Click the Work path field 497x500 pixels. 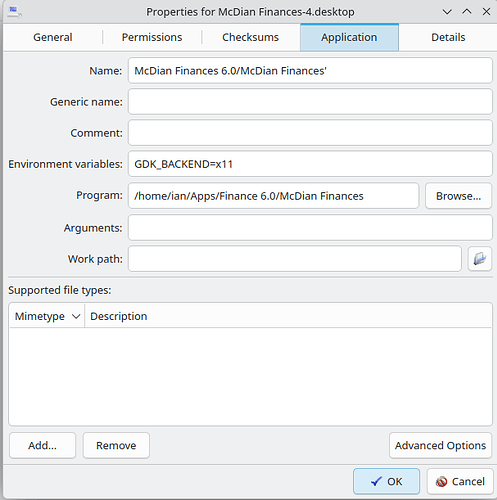point(295,259)
